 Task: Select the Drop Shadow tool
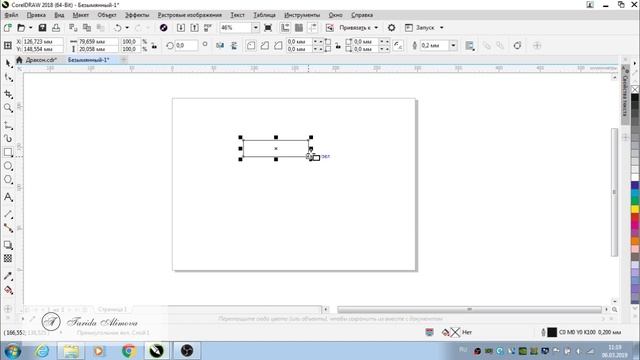(8, 245)
